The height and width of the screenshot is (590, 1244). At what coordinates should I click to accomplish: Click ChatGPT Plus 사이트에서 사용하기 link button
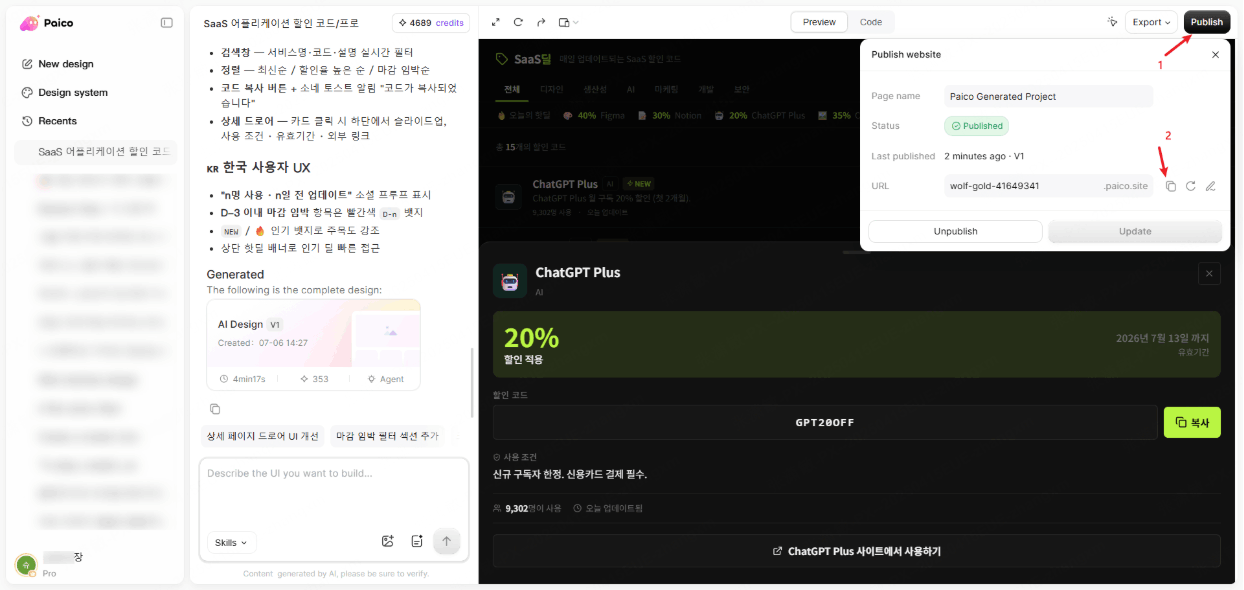tap(857, 551)
